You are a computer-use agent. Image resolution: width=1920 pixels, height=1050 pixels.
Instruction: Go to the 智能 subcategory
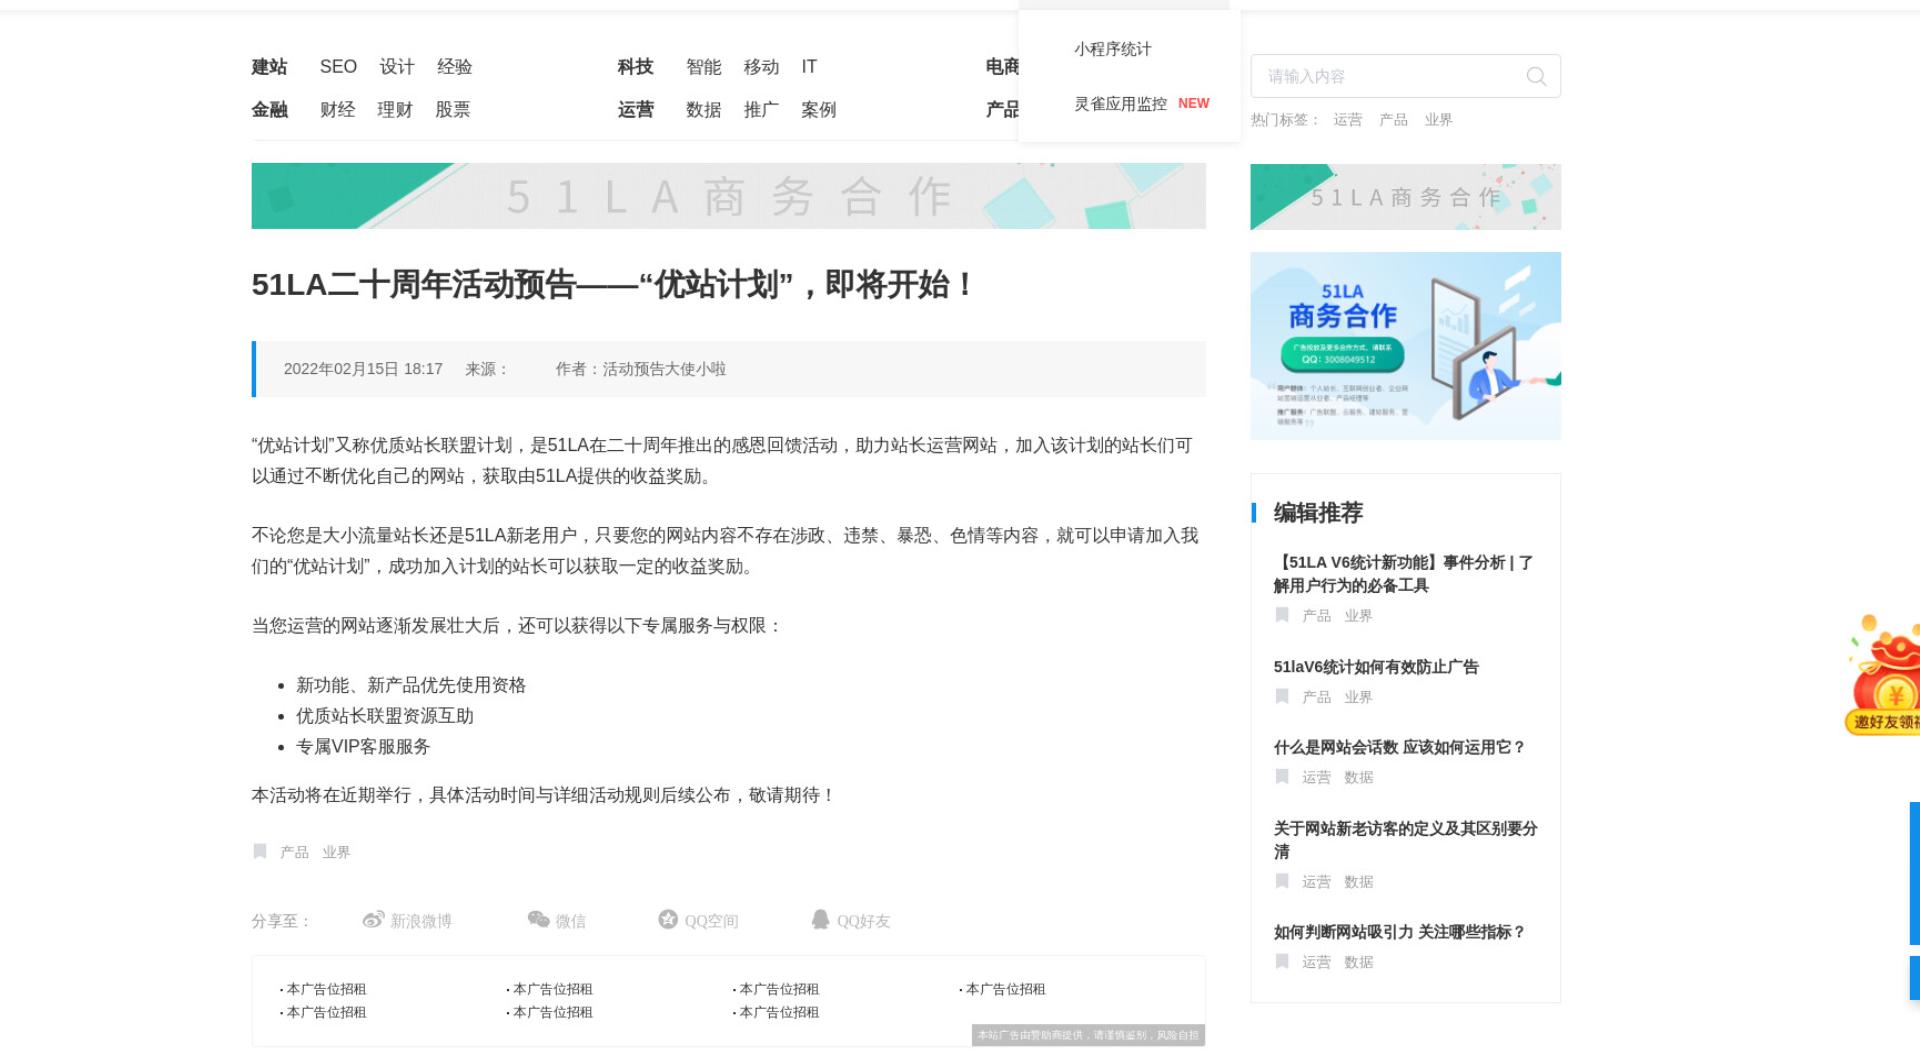tap(703, 67)
